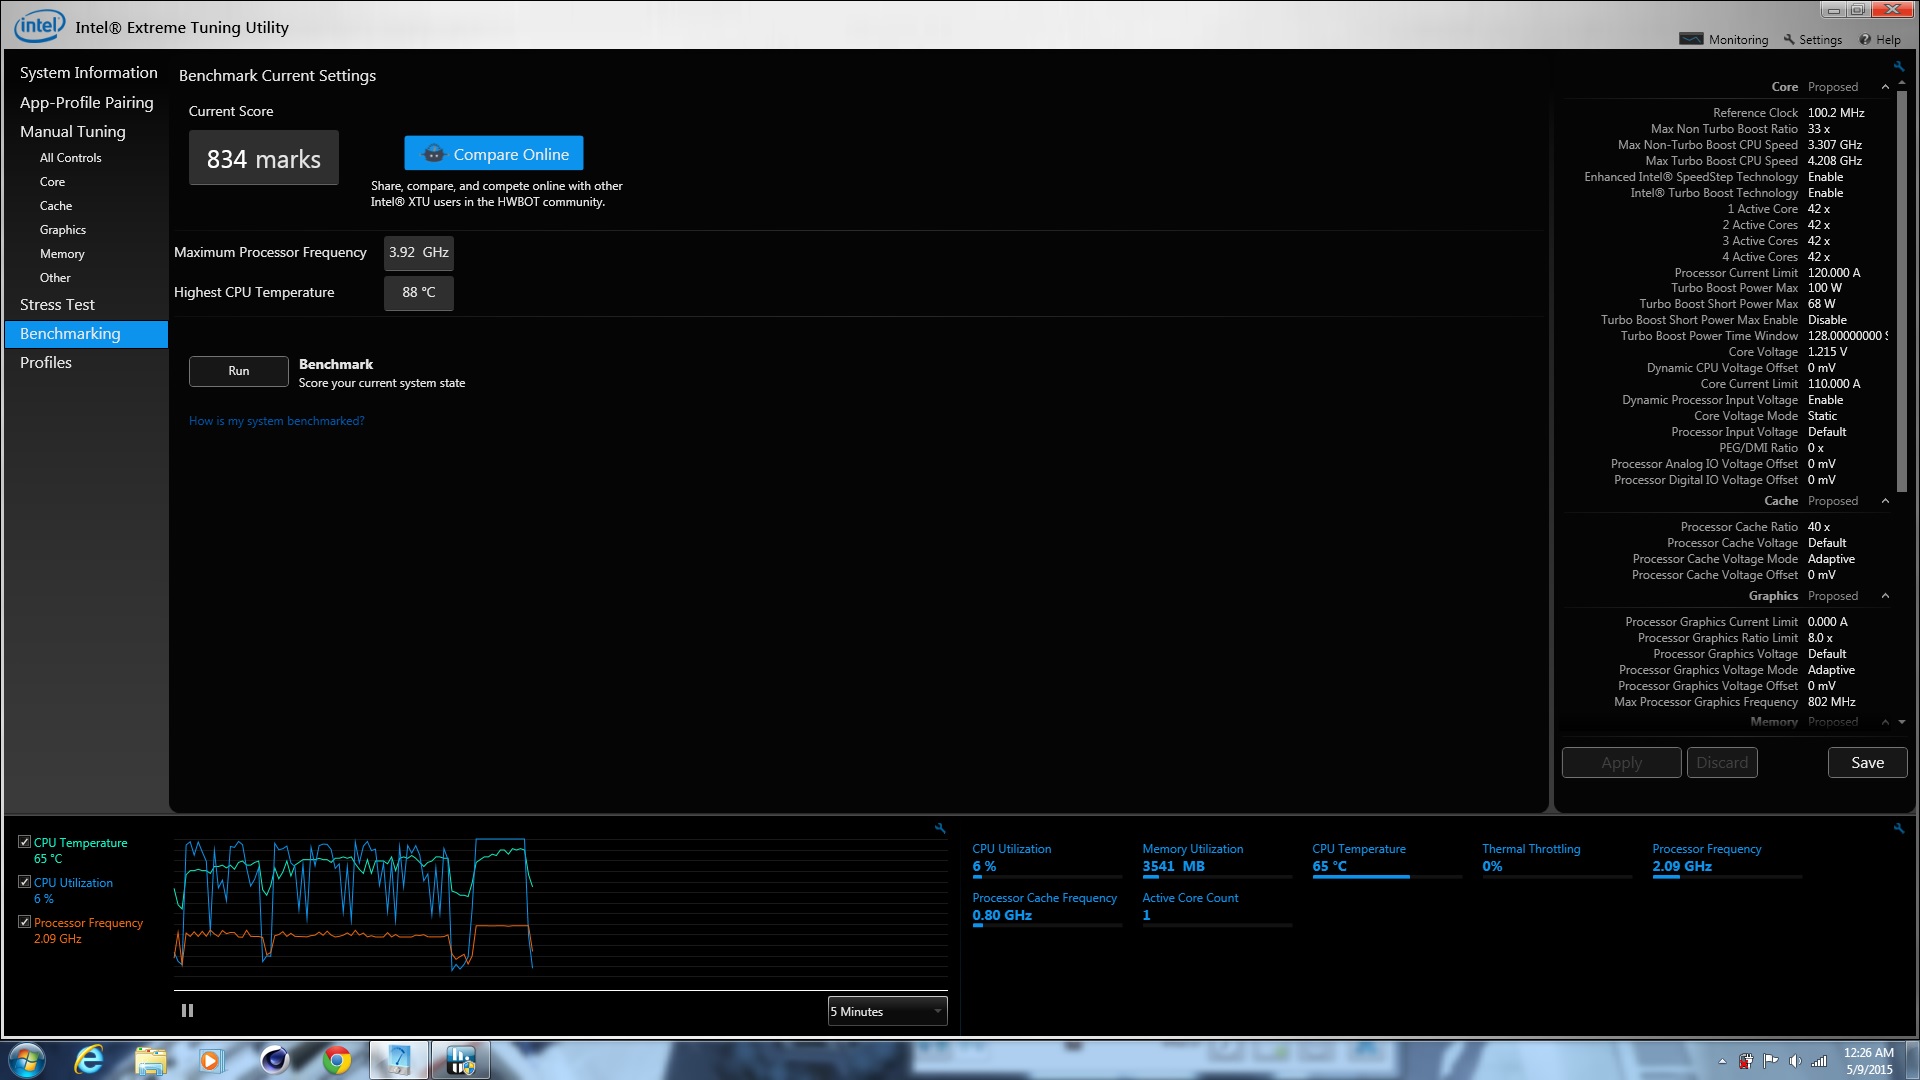Open Windows Explorer from taskbar
Screen dimensions: 1920x1080
151,1060
